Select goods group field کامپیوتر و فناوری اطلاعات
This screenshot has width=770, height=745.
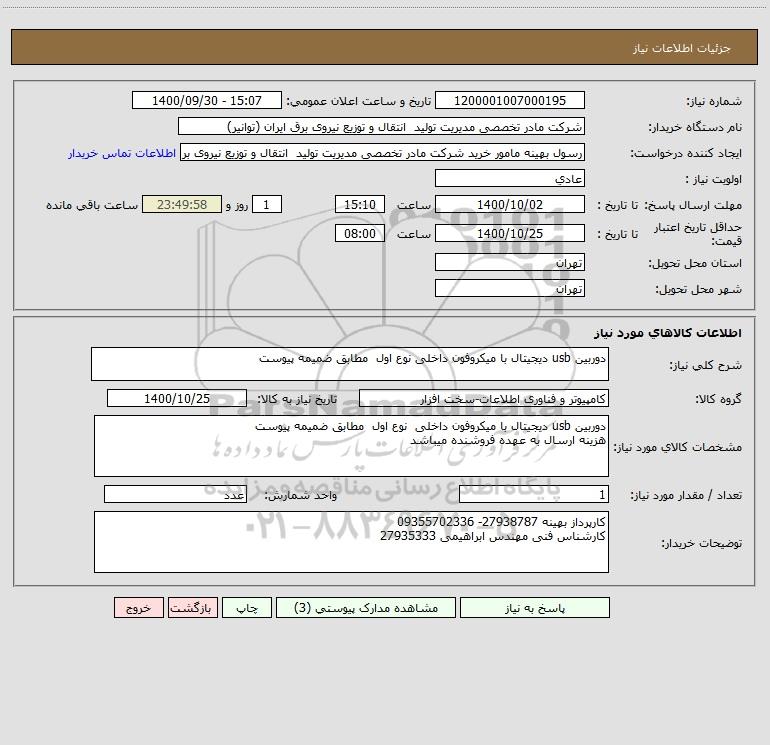[x=484, y=398]
